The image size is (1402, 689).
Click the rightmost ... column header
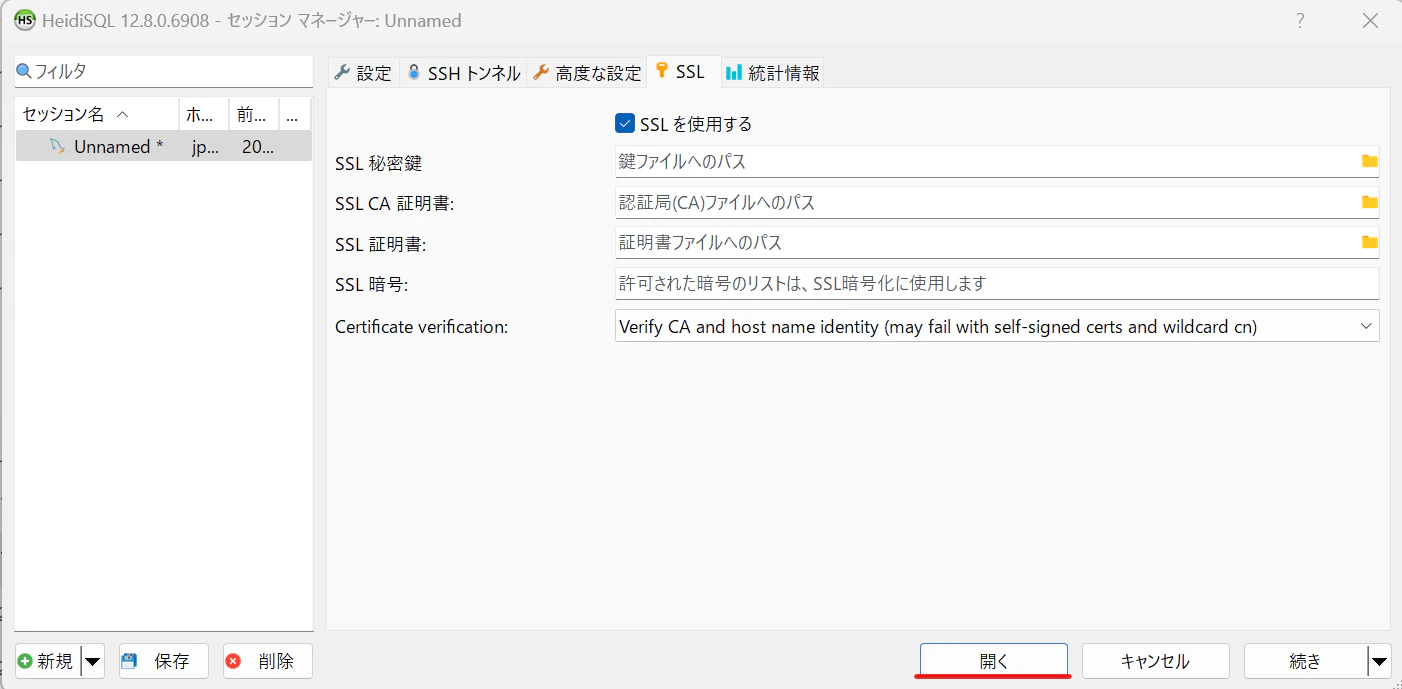(x=295, y=114)
